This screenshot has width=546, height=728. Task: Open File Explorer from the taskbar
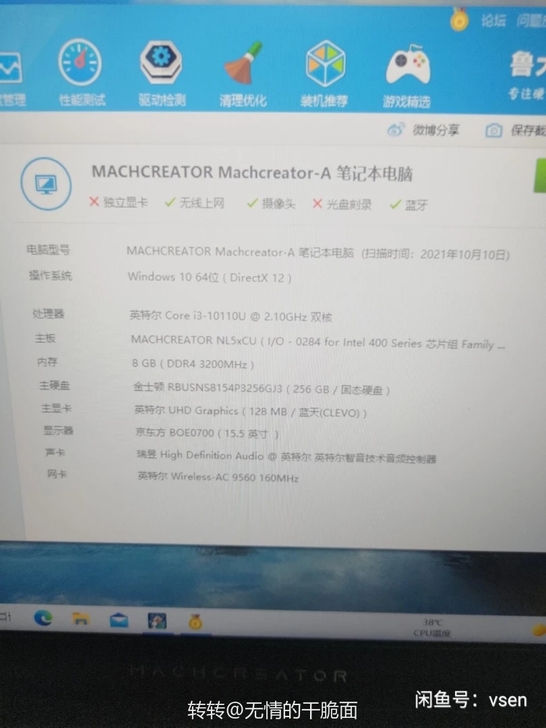(x=80, y=619)
